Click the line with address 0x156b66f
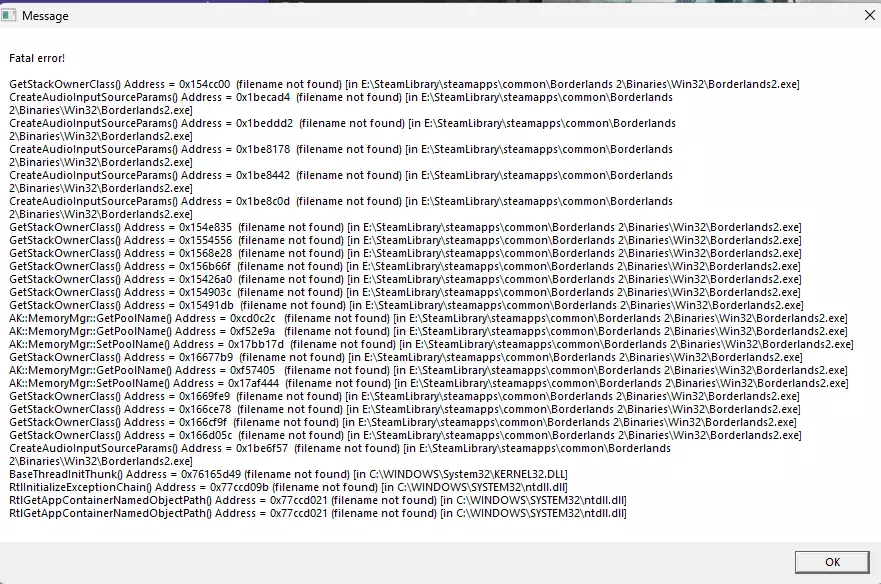Screen dimensions: 881x584 point(405,266)
